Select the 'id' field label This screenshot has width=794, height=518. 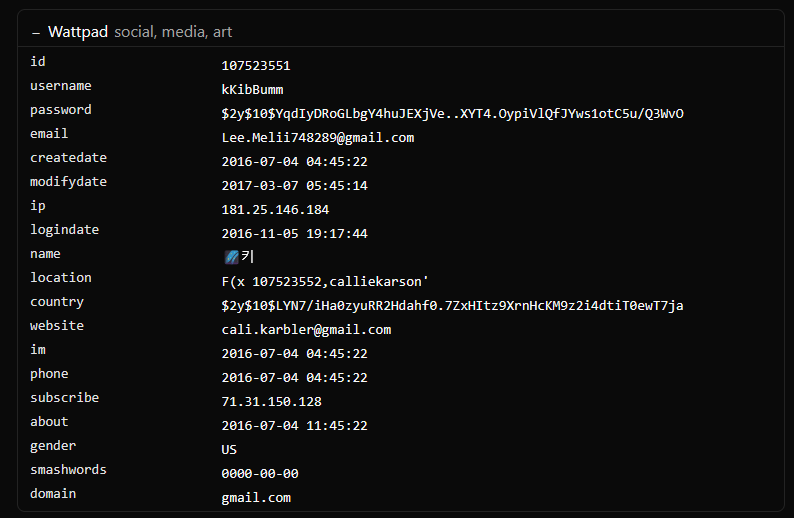(38, 62)
